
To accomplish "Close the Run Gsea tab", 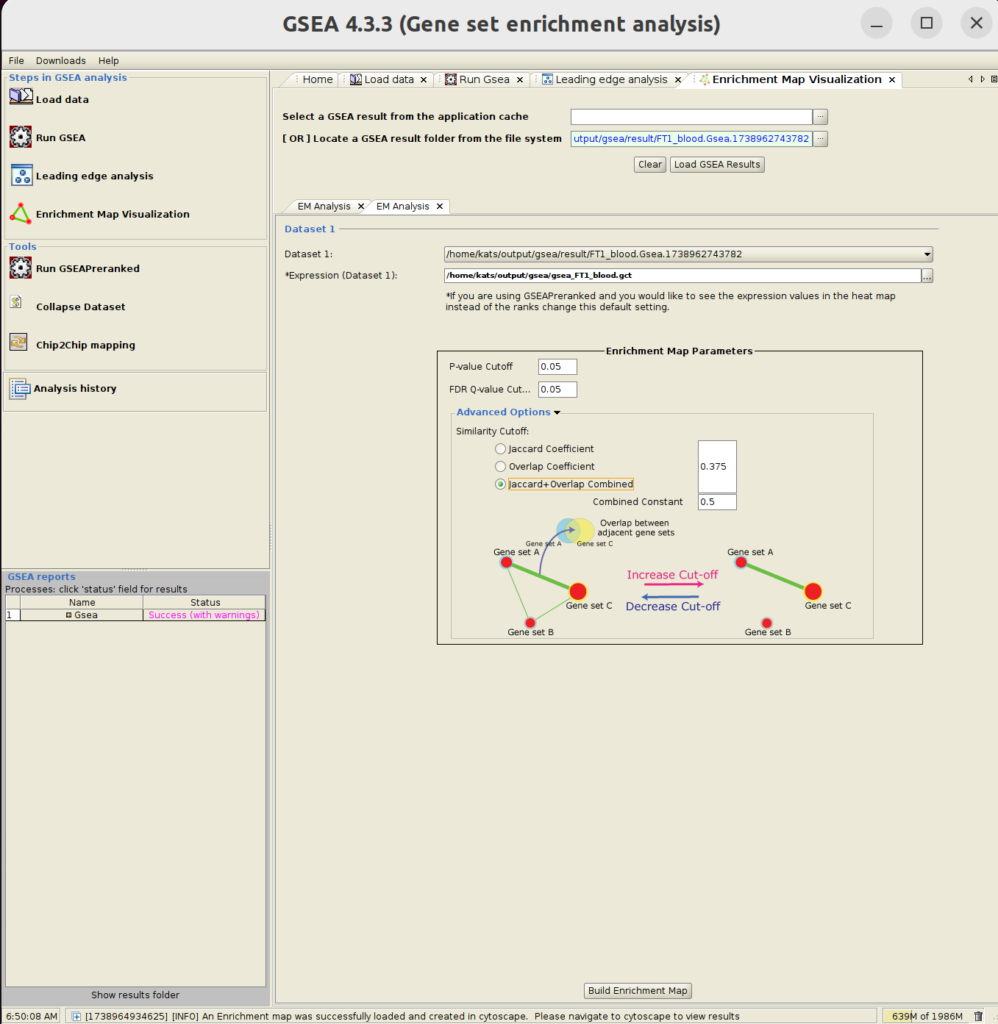I will click(x=520, y=80).
